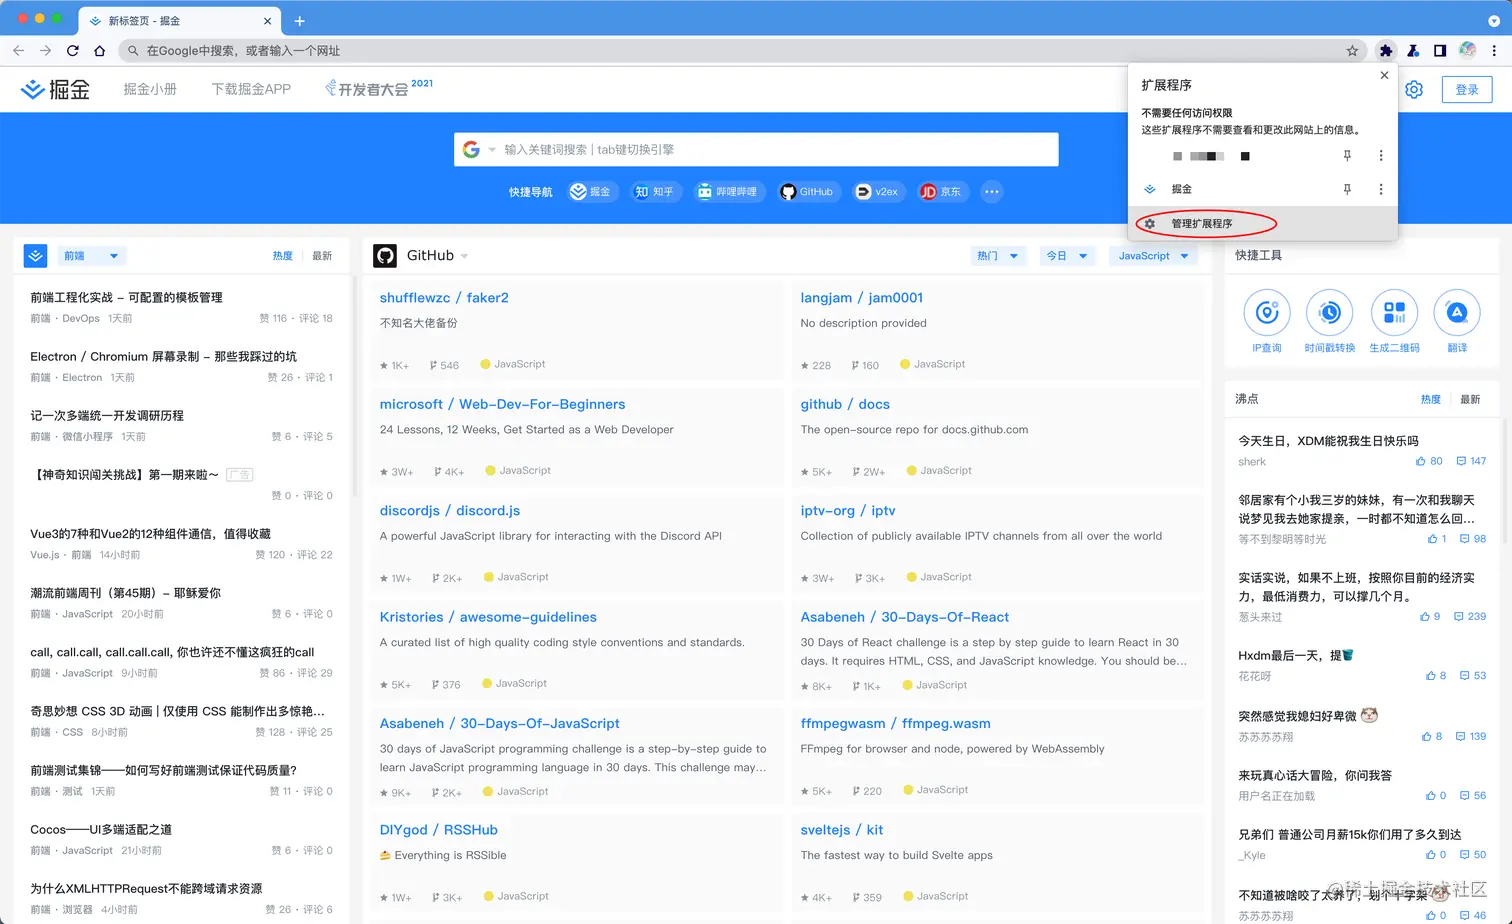Open the 时间戳转换 tool
1512x924 pixels.
pyautogui.click(x=1329, y=321)
